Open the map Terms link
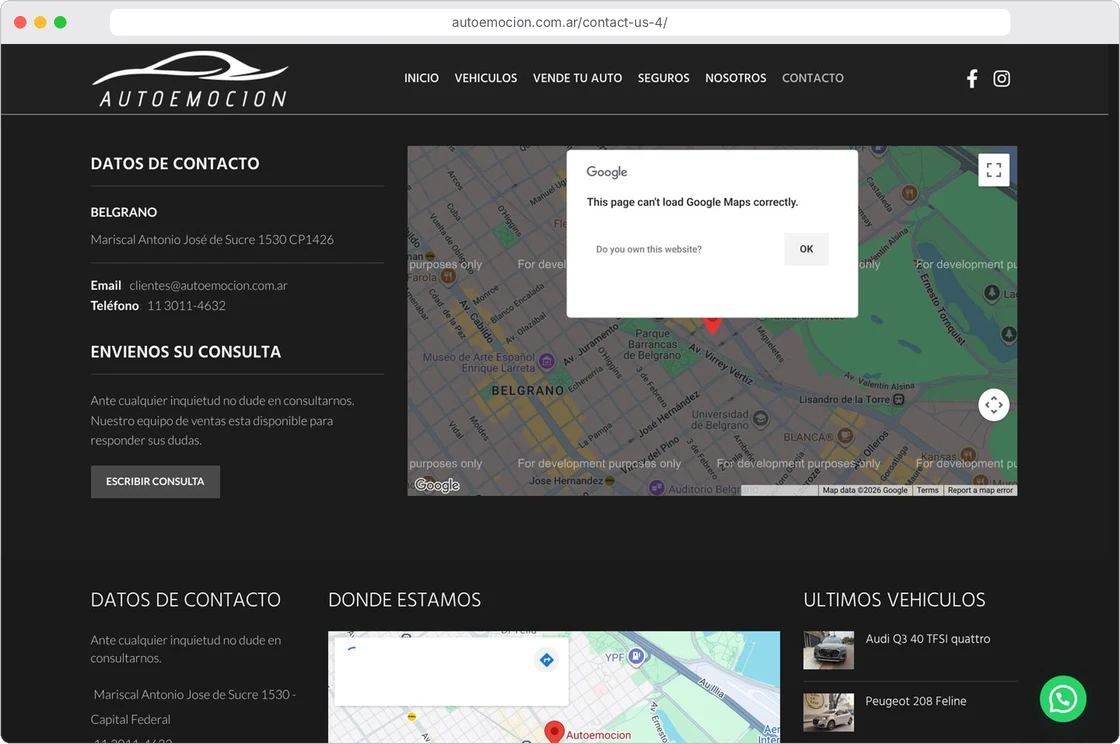 [927, 491]
